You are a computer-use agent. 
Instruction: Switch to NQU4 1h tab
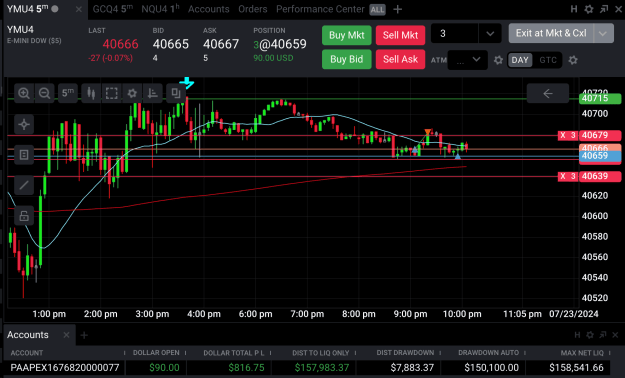pos(160,9)
